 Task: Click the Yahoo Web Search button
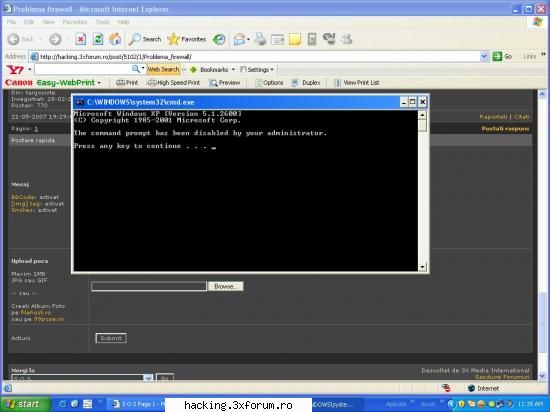[163, 69]
